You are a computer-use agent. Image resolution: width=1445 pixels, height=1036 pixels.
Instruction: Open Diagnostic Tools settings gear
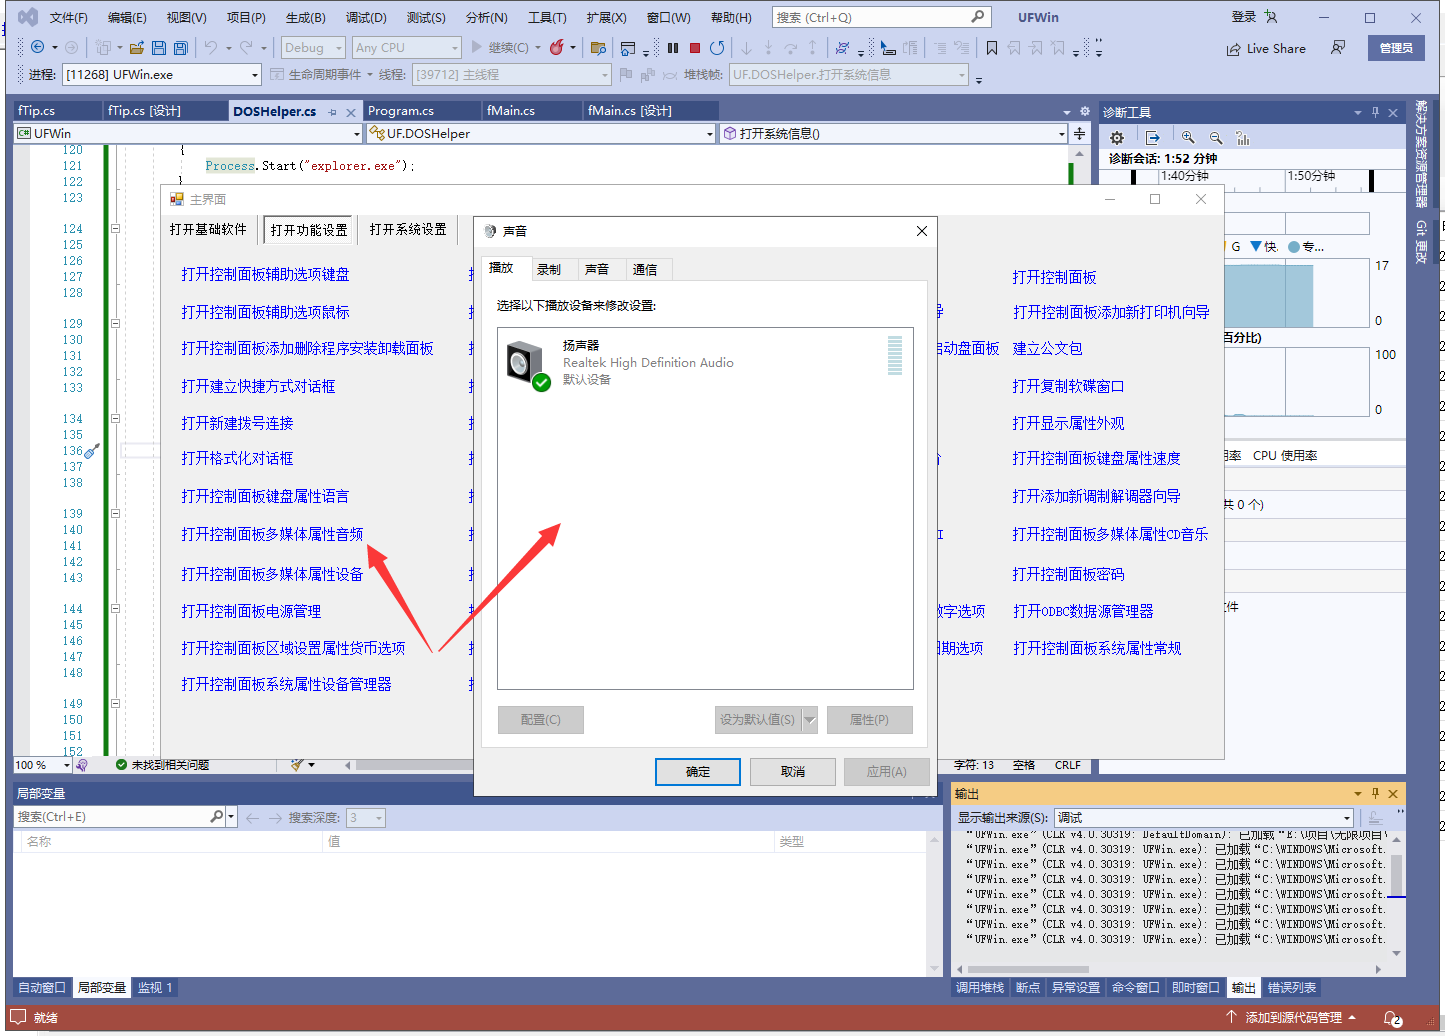tap(1117, 138)
